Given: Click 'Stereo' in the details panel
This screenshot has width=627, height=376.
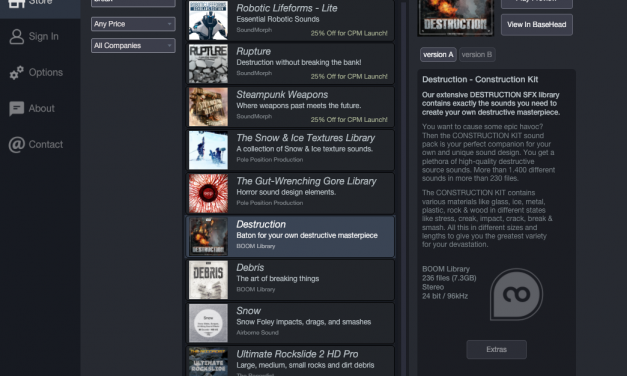Looking at the screenshot, I should [x=433, y=287].
